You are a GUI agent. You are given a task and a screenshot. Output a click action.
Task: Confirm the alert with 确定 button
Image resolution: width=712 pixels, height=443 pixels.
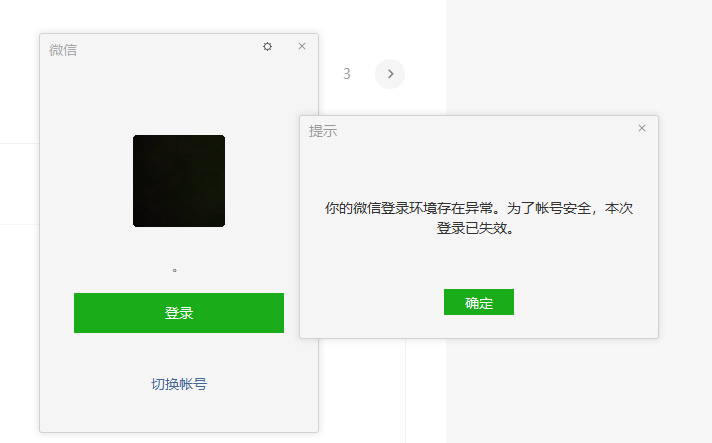point(479,302)
